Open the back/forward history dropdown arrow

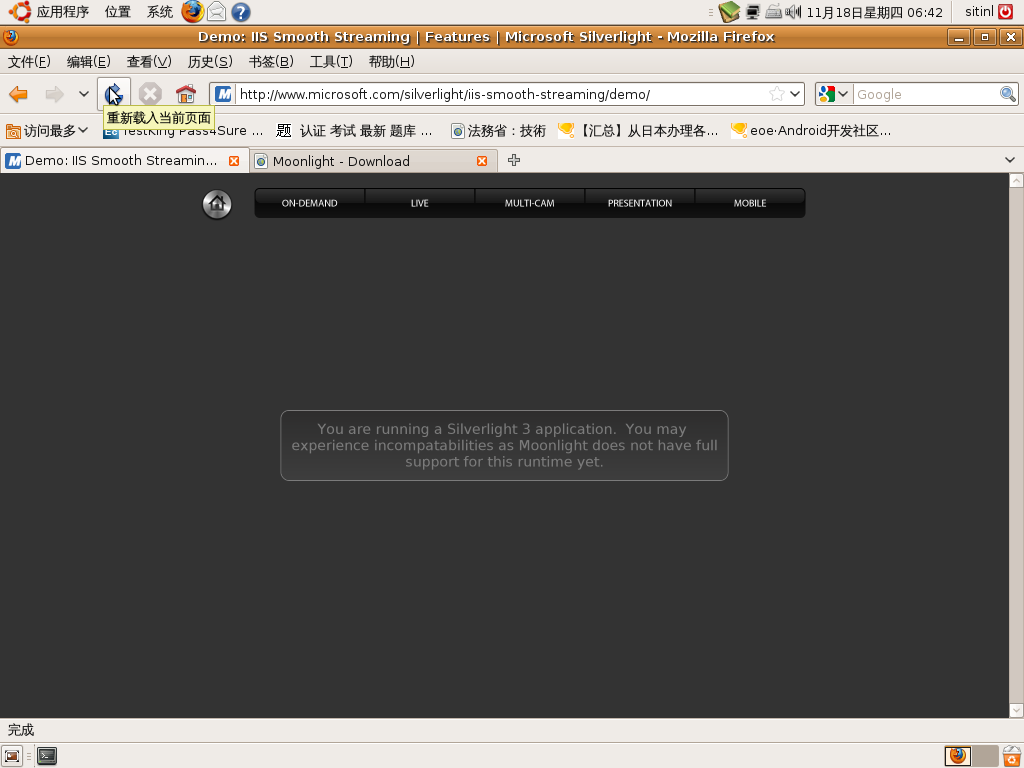tap(84, 94)
